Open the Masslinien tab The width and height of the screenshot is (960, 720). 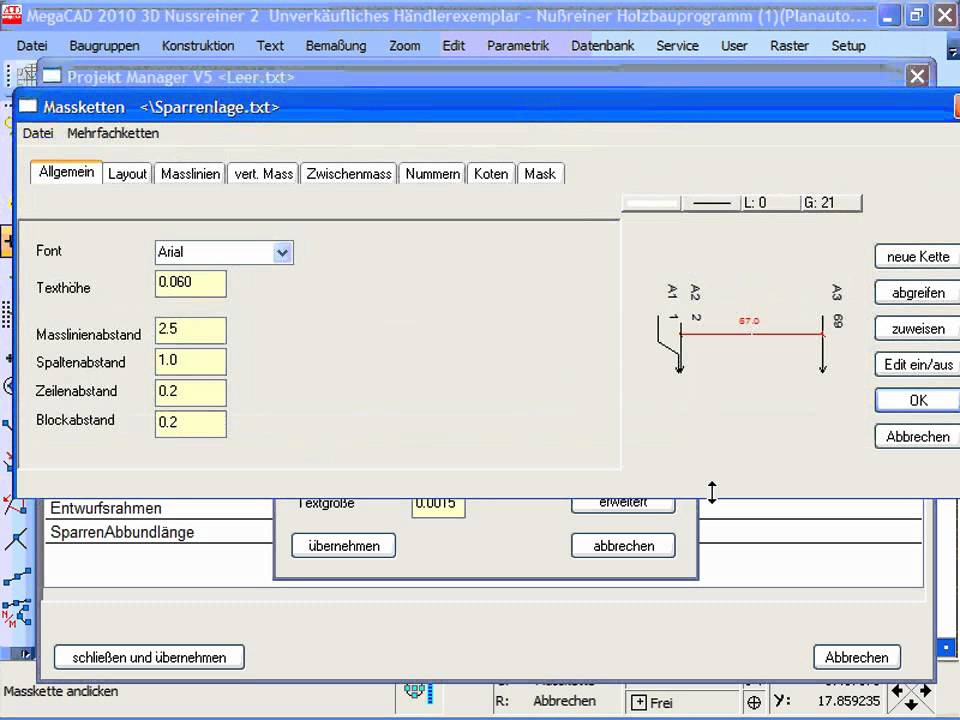coord(190,174)
